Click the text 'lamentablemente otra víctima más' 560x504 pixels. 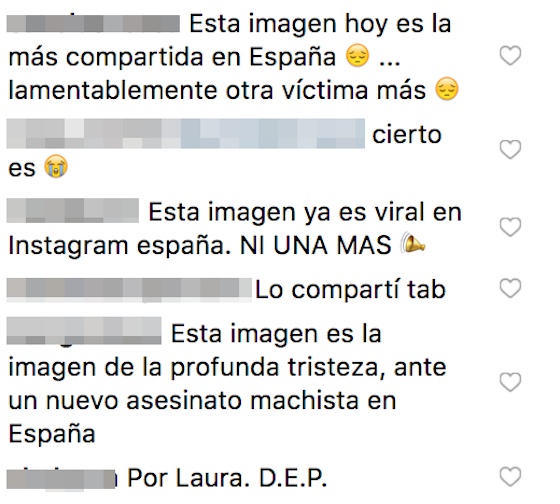pos(217,90)
